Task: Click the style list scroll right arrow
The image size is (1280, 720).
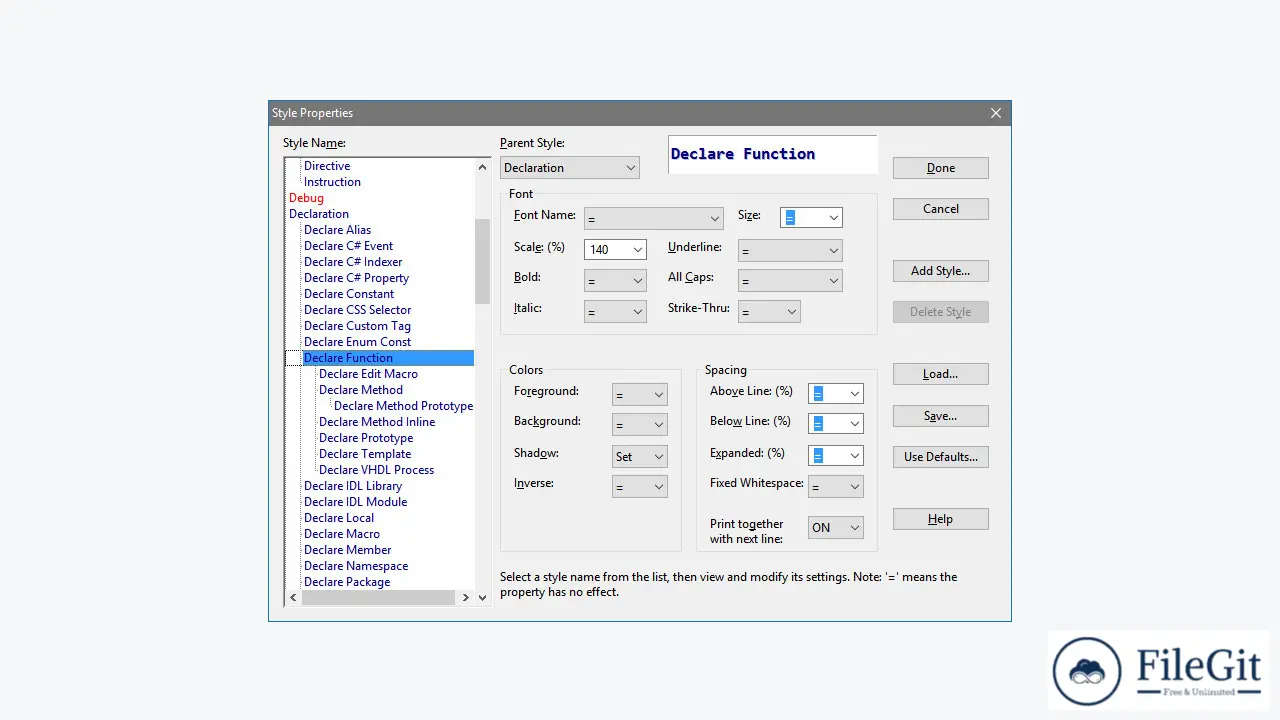Action: 465,597
